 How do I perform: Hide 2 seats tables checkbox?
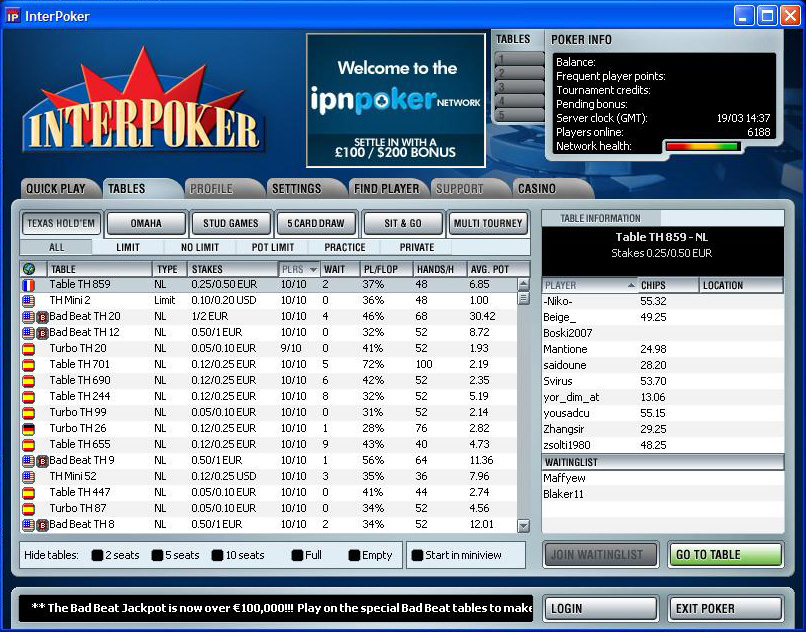[x=97, y=555]
